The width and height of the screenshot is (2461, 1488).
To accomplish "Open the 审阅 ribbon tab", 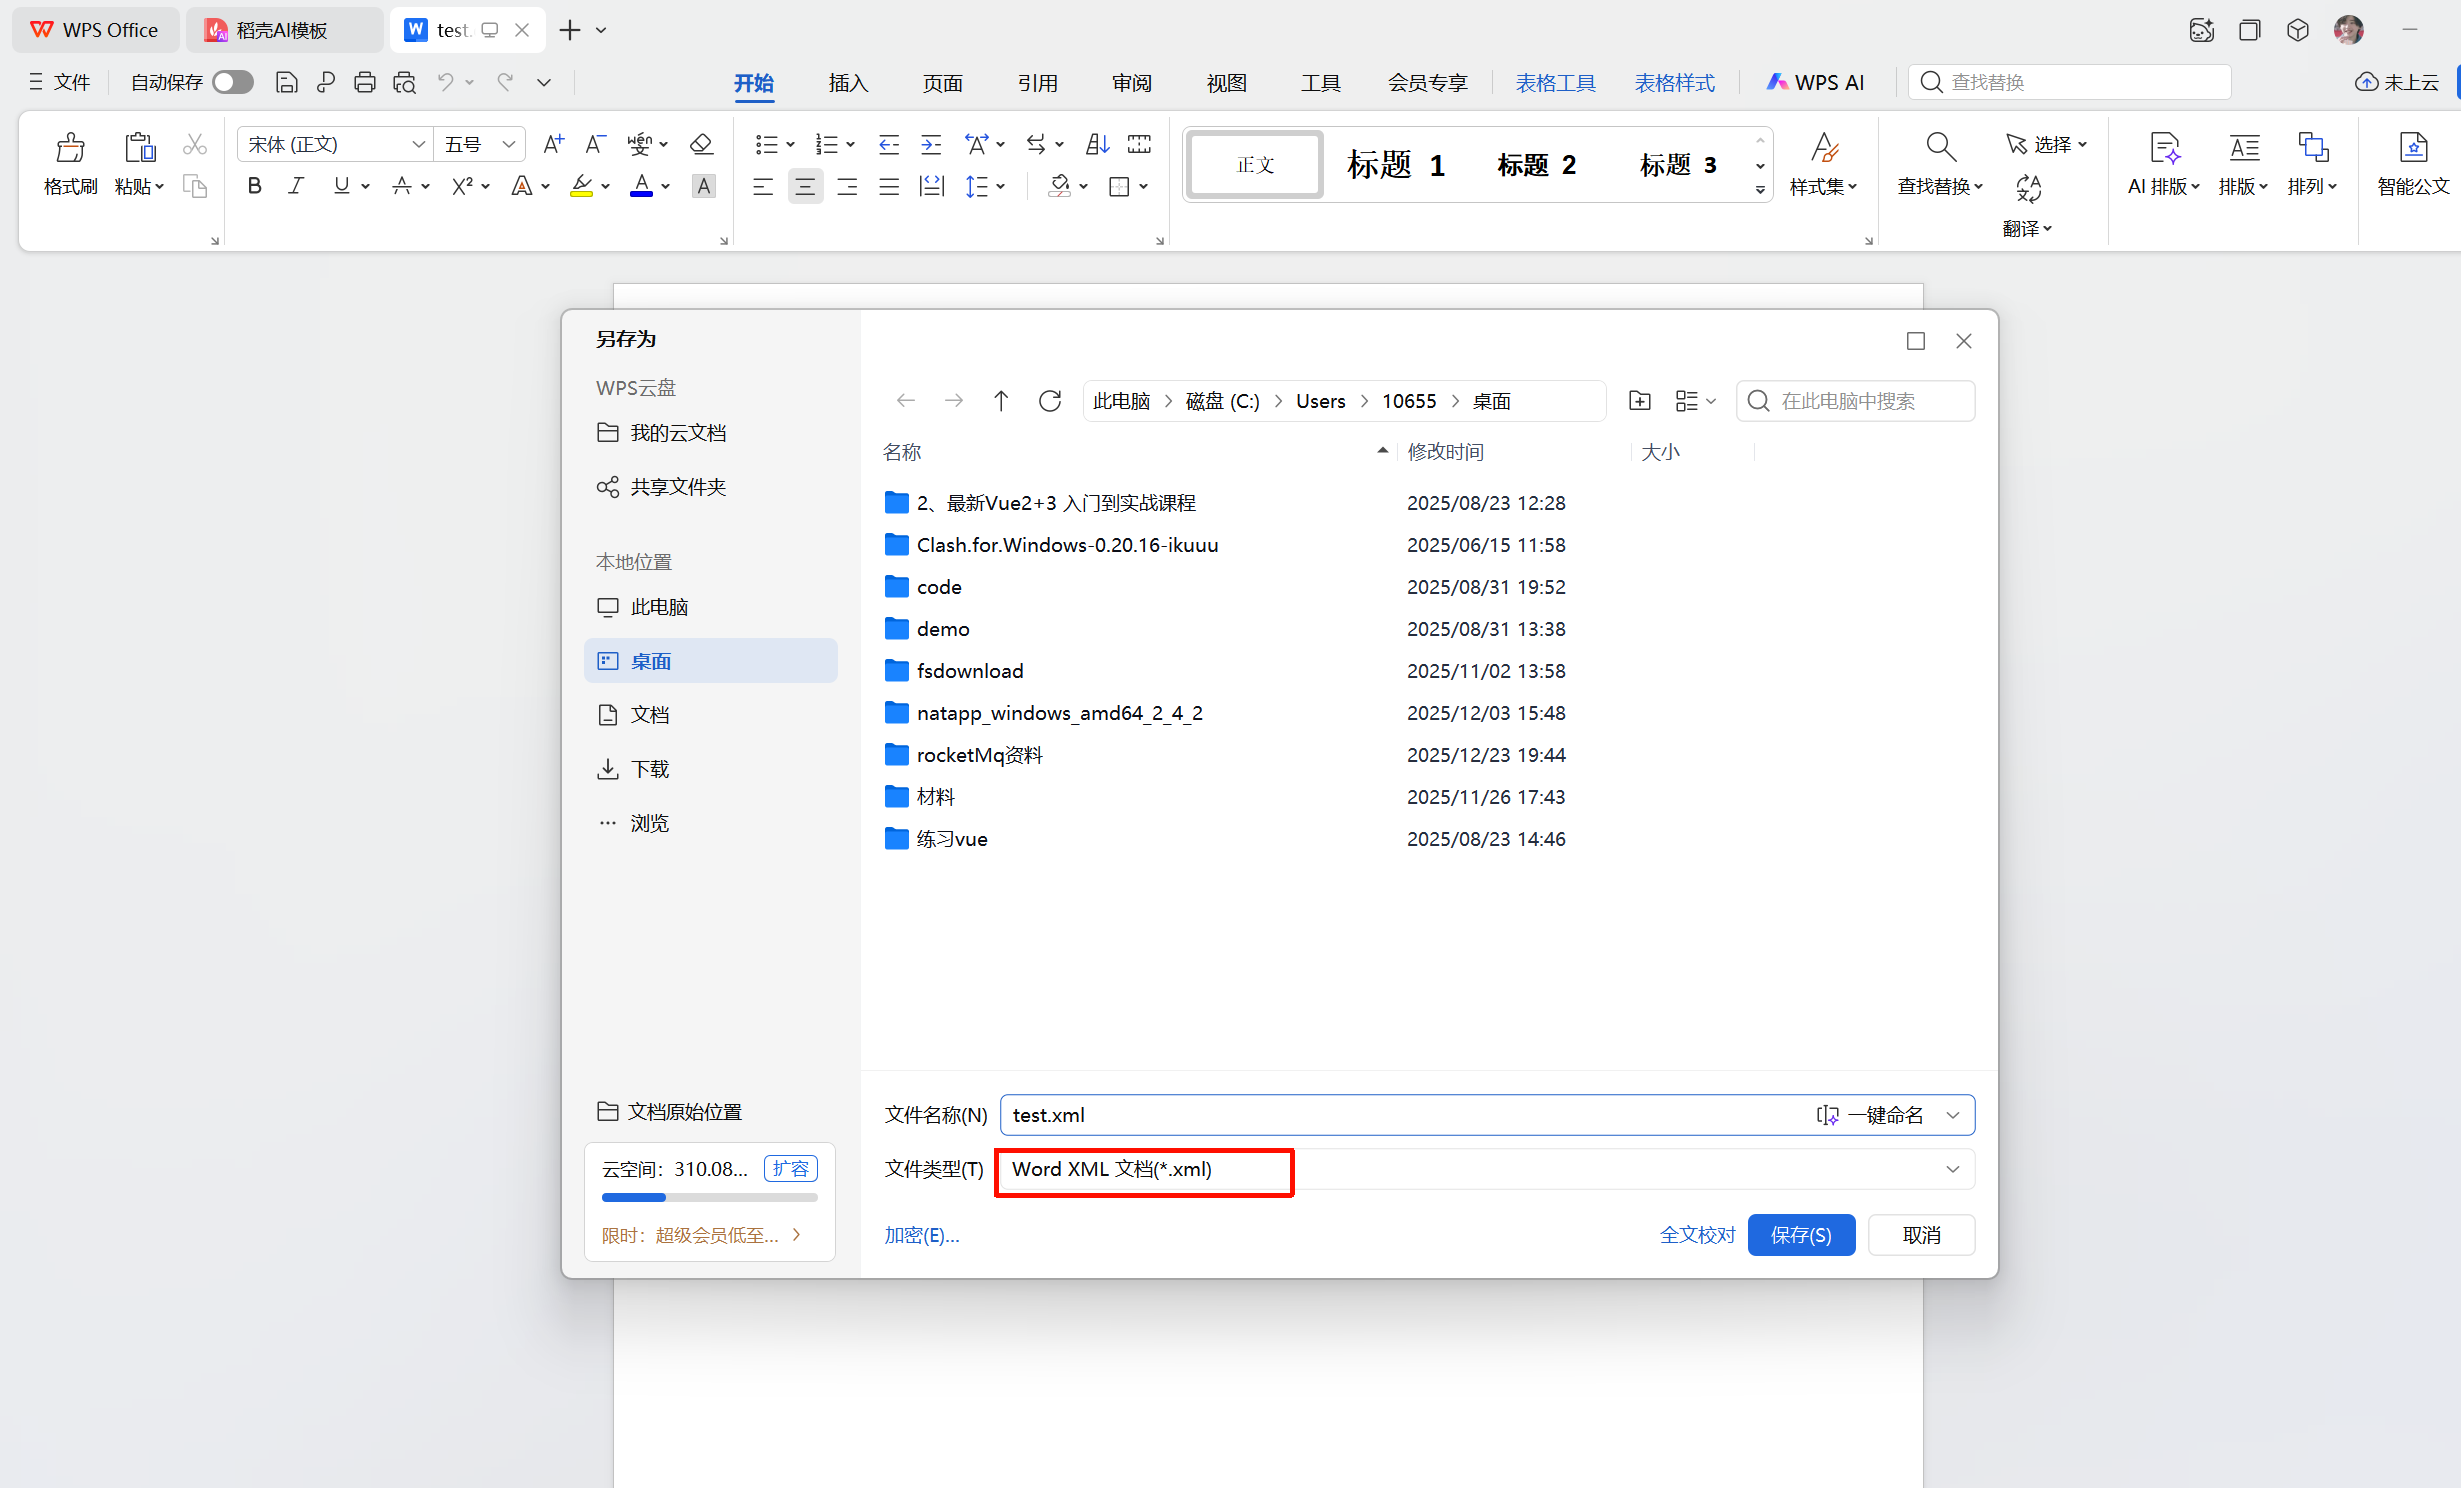I will 1132,83.
